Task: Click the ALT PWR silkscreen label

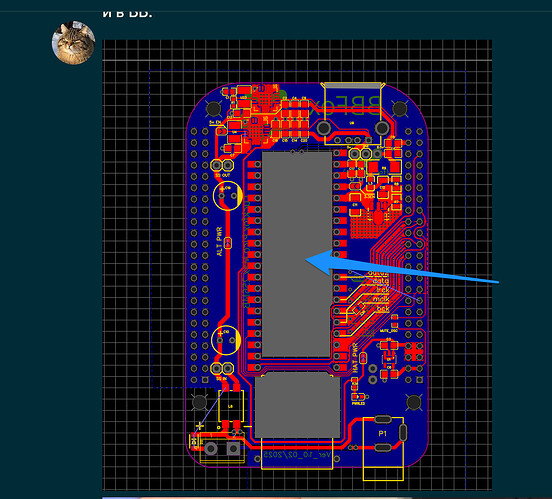Action: [x=219, y=241]
